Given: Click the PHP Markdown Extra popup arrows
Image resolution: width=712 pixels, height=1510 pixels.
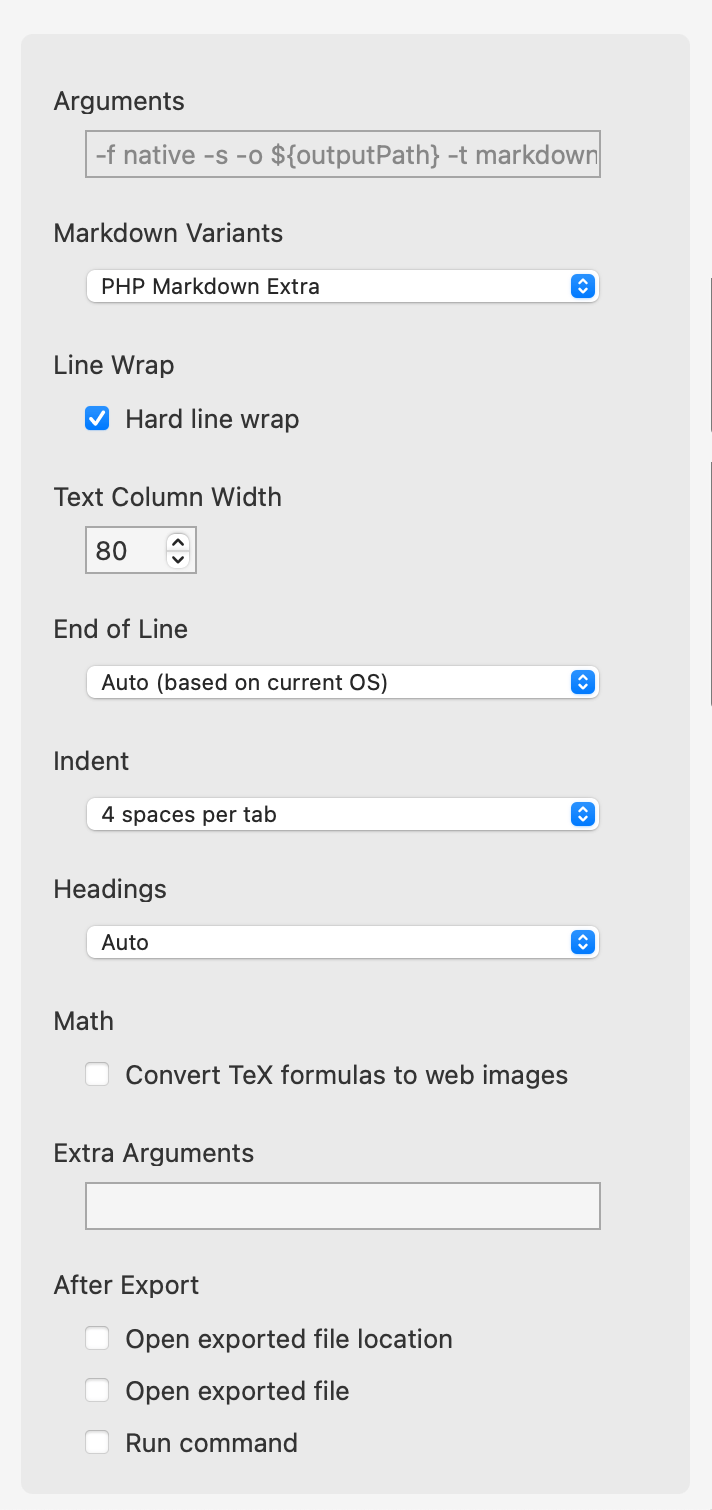Looking at the screenshot, I should point(583,287).
